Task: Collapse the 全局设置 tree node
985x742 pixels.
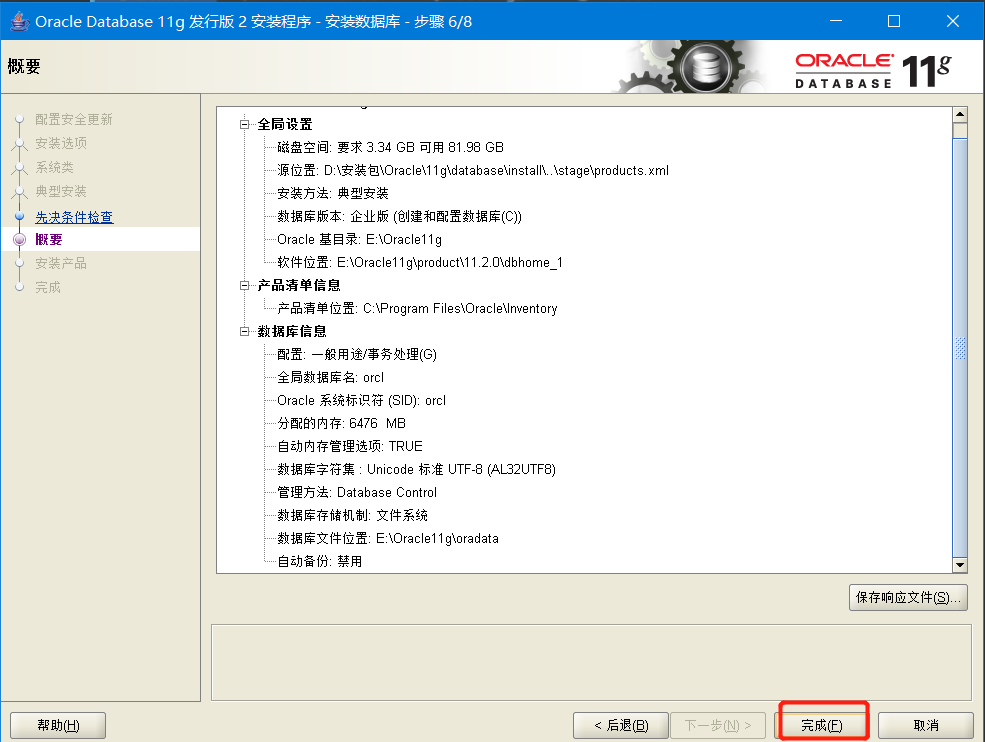Action: (243, 124)
